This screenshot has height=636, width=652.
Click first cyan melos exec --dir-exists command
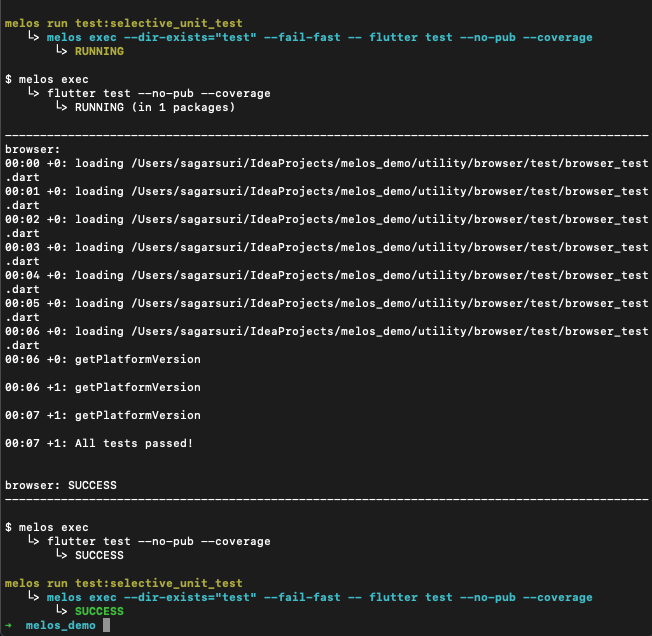click(319, 37)
